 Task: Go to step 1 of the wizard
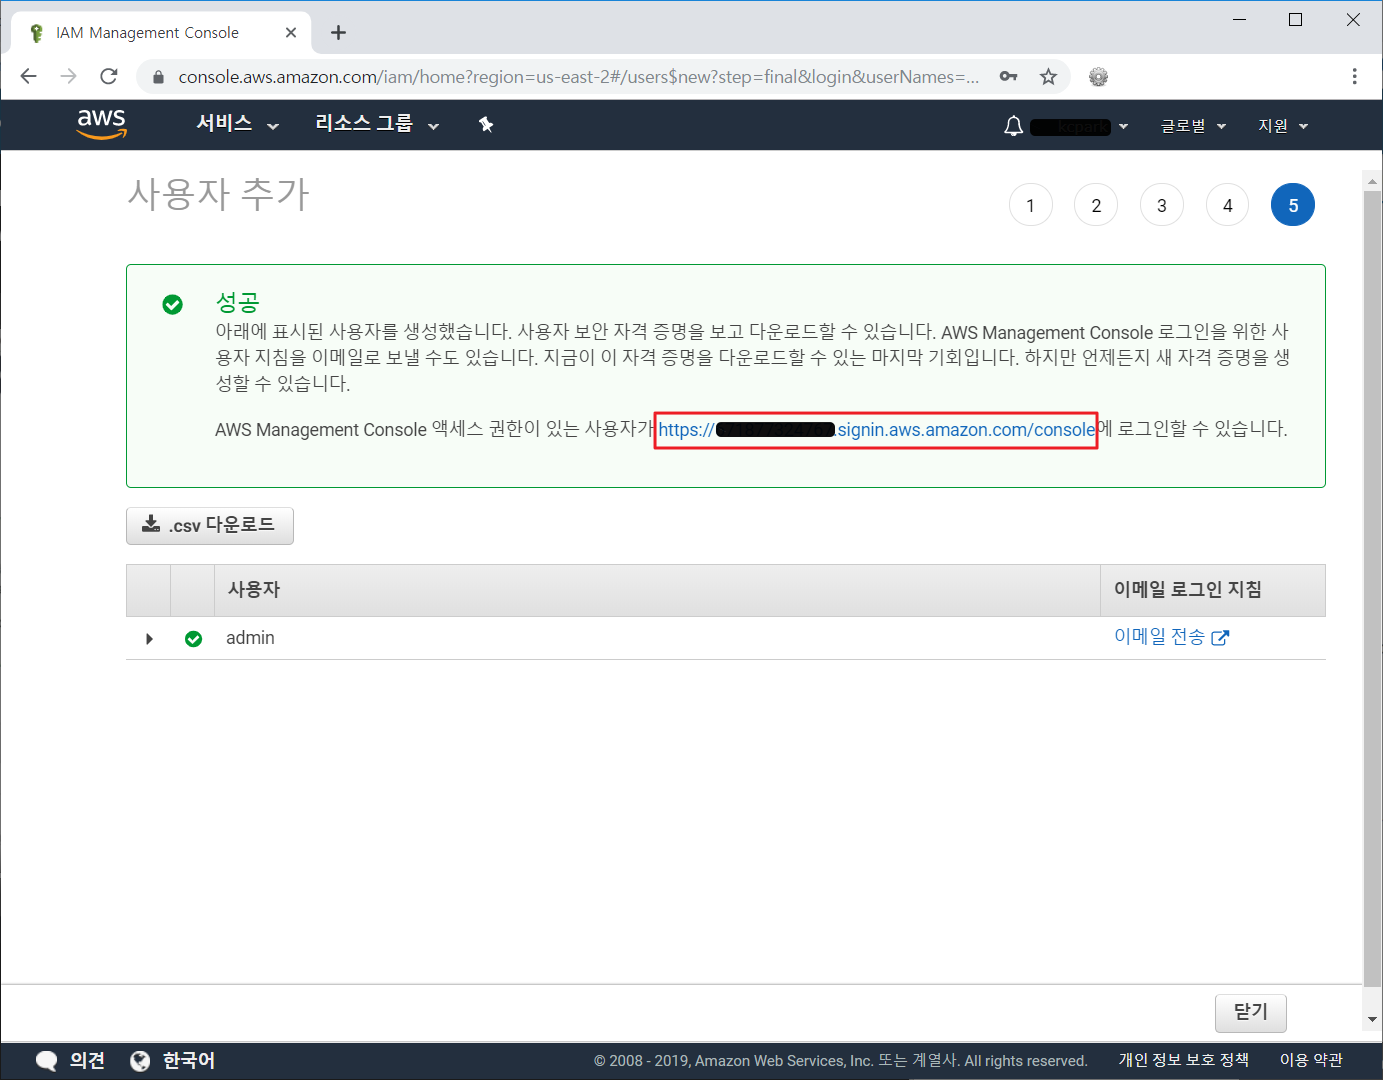coord(1031,205)
